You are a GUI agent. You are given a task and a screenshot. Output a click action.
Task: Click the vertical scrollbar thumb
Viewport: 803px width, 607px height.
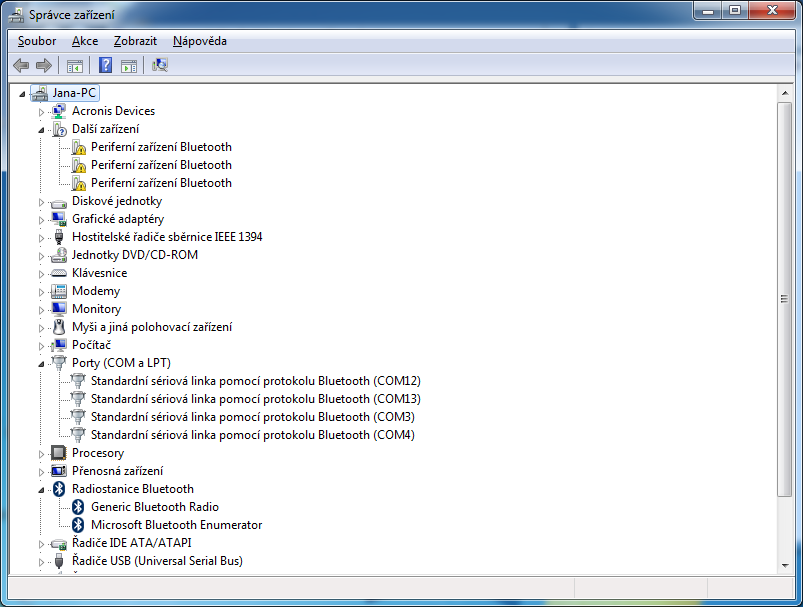click(x=785, y=299)
